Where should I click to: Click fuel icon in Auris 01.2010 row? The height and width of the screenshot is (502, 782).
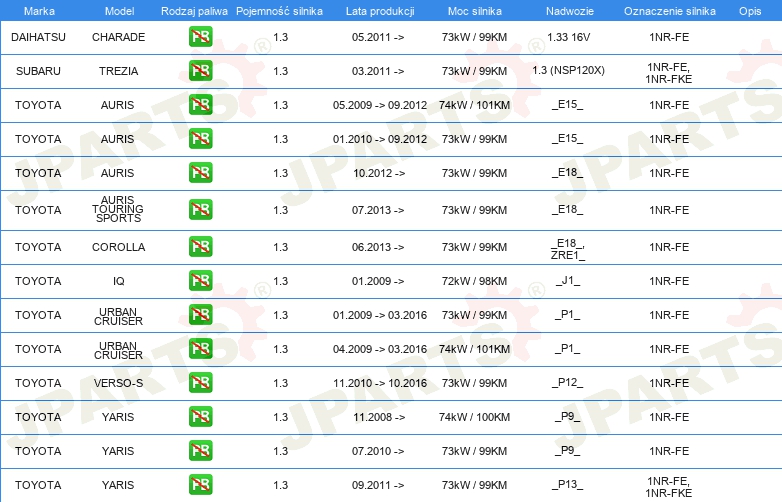(200, 138)
